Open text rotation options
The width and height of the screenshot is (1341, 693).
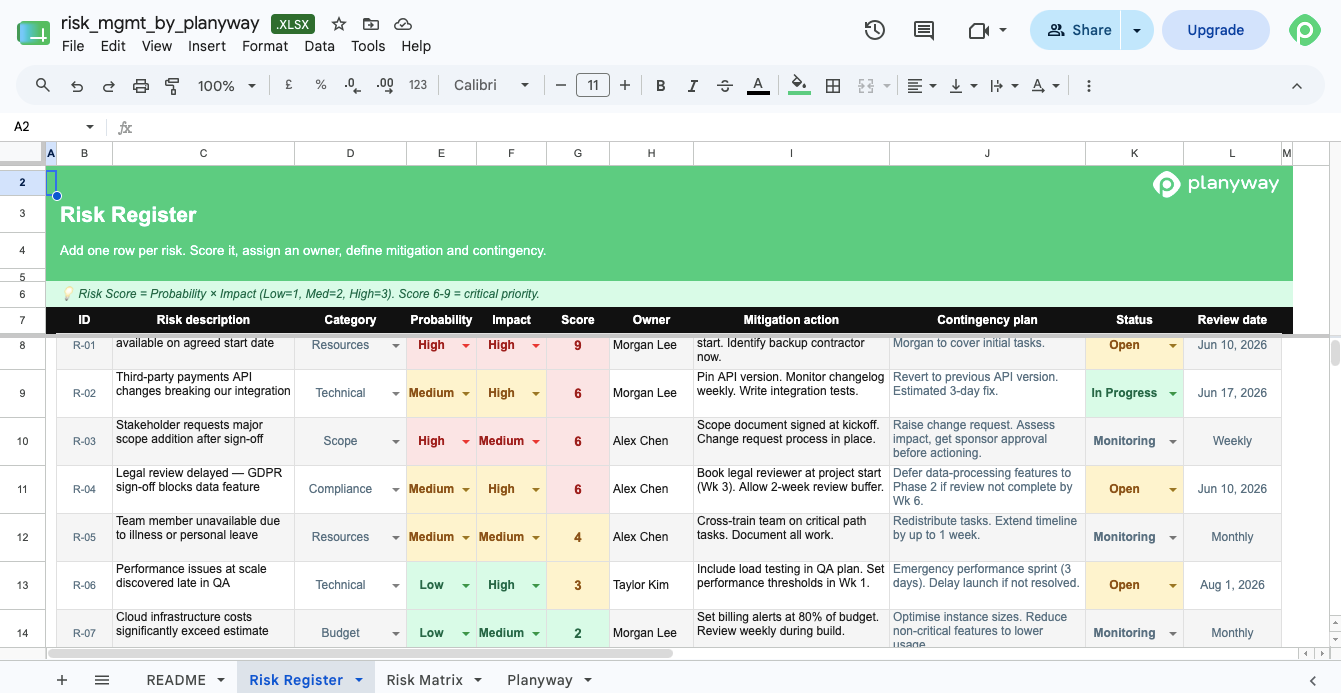[1045, 86]
